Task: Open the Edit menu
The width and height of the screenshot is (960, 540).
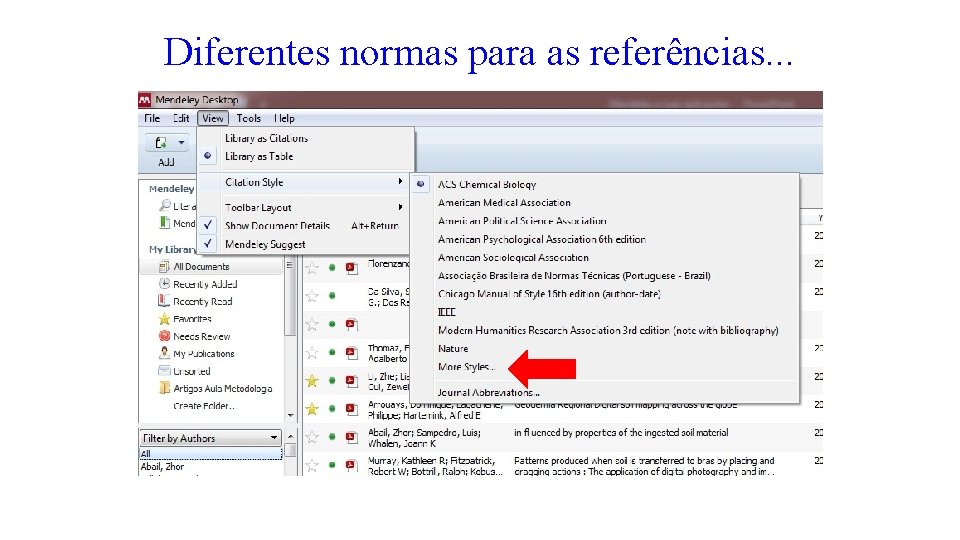Action: [181, 118]
